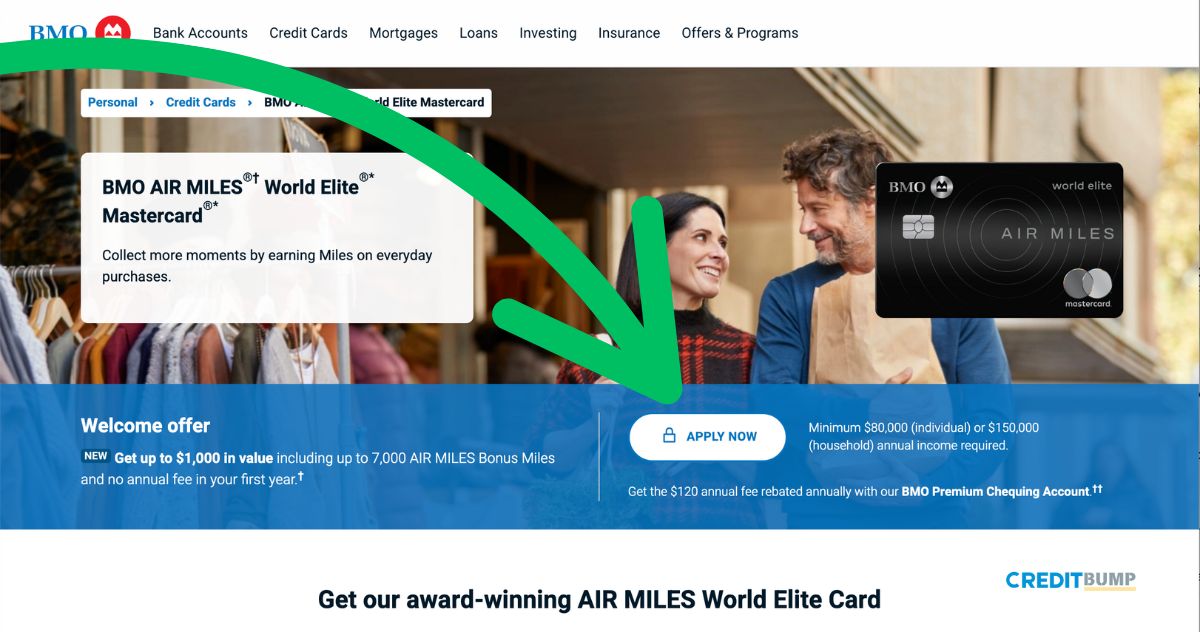Open the BMO Premium Chequing Account link
The height and width of the screenshot is (632, 1200).
(x=995, y=491)
